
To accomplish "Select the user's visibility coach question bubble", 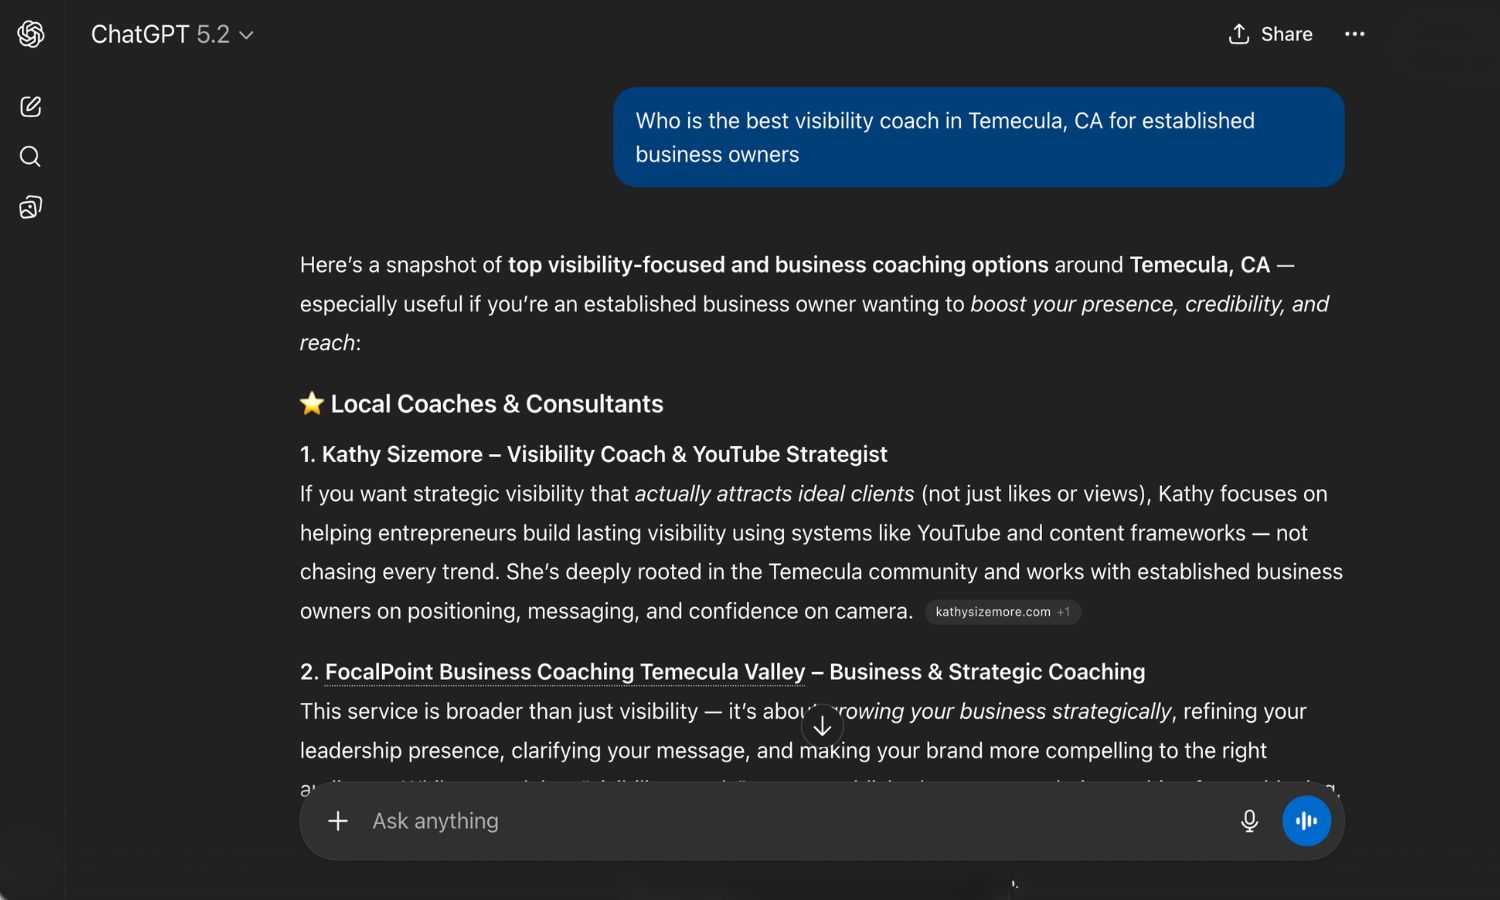I will (978, 137).
